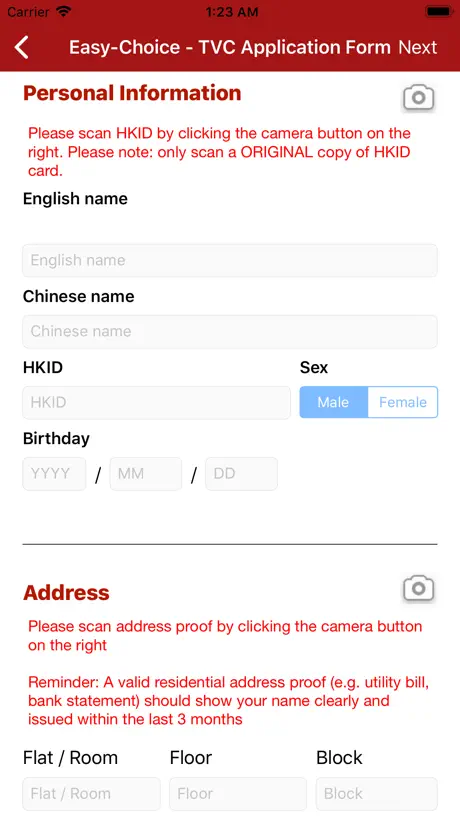This screenshot has width=460, height=818.
Task: Tap the Address section heading
Action: (66, 593)
